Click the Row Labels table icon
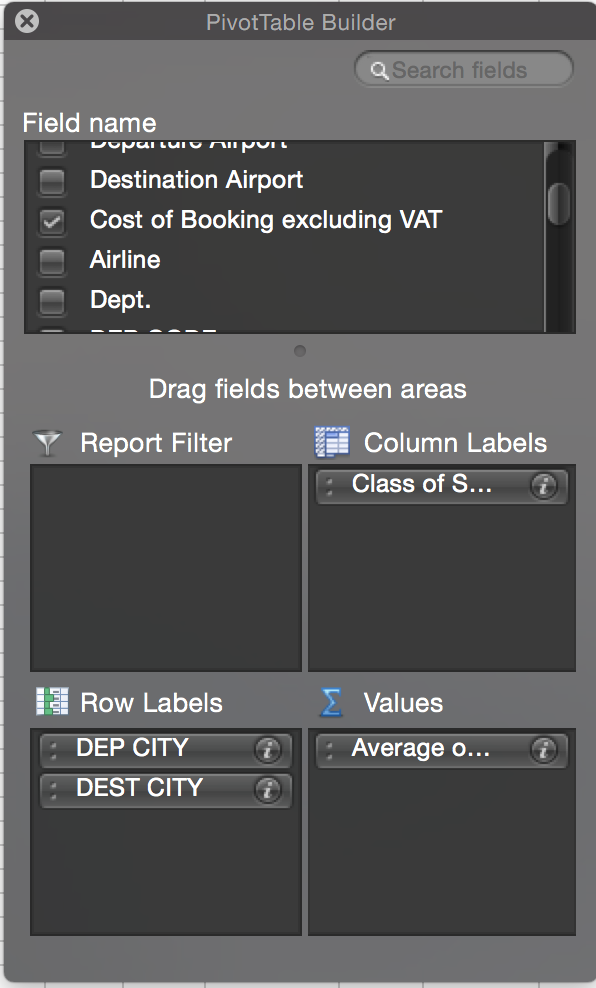 point(52,702)
